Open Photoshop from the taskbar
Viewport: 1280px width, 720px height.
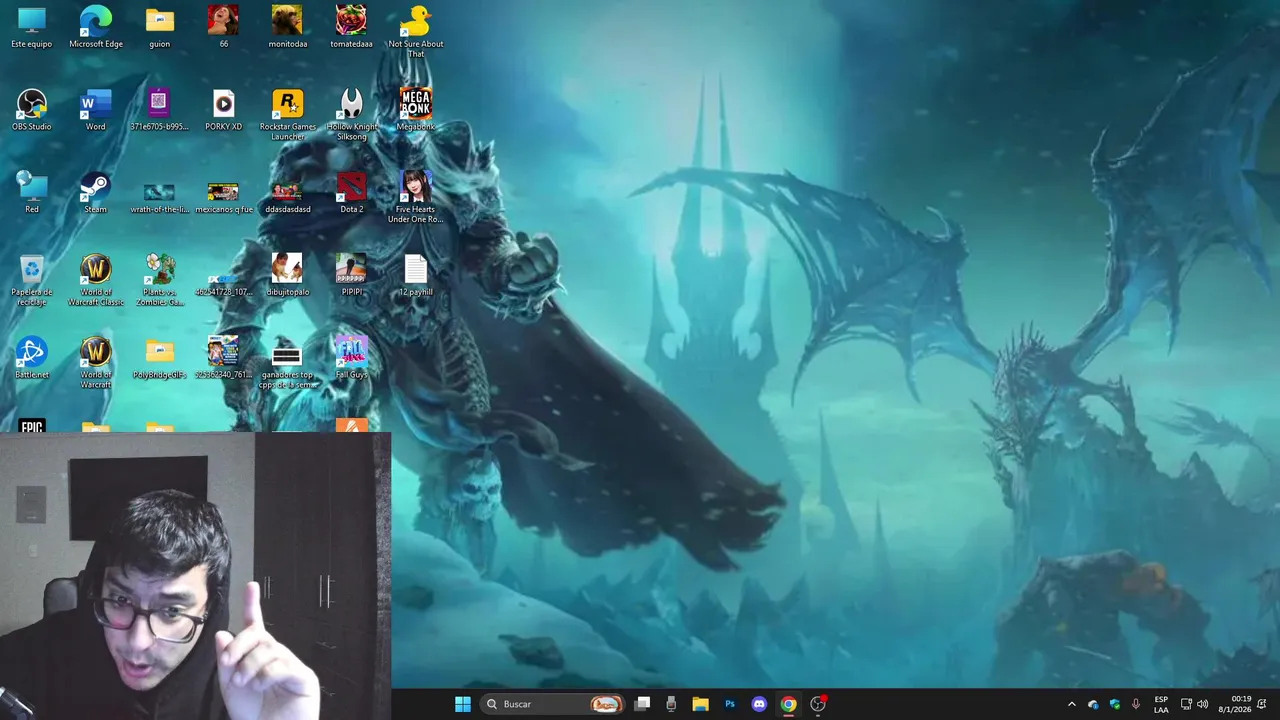click(x=730, y=704)
